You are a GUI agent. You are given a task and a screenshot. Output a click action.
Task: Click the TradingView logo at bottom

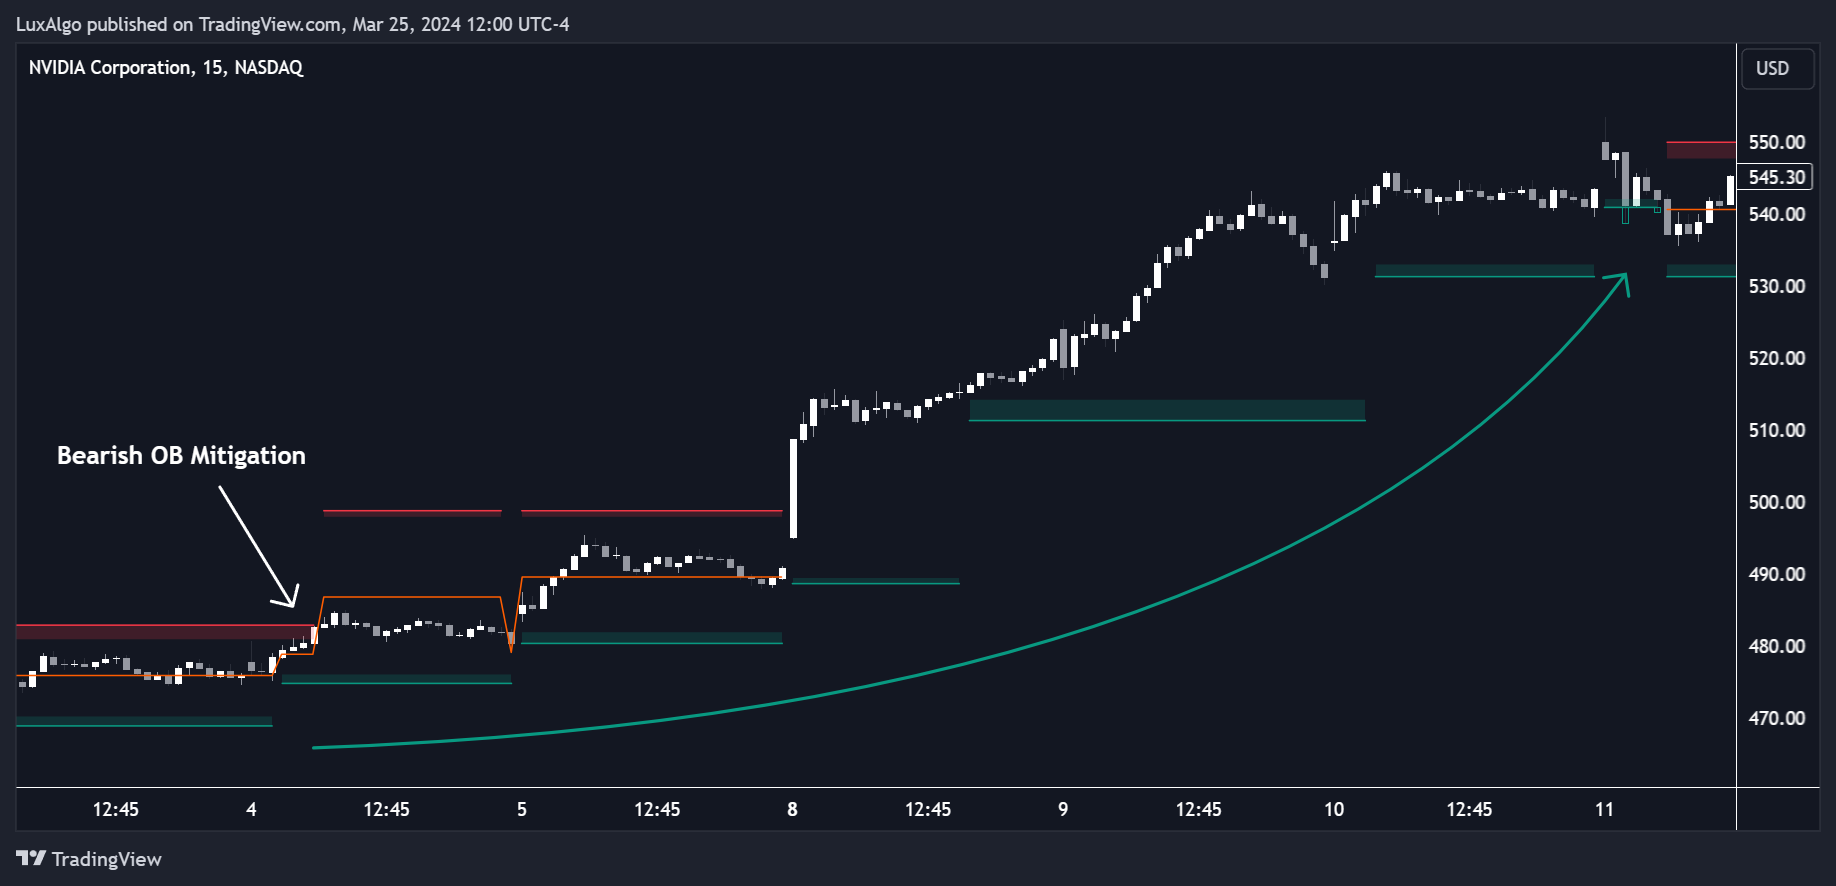(x=89, y=859)
